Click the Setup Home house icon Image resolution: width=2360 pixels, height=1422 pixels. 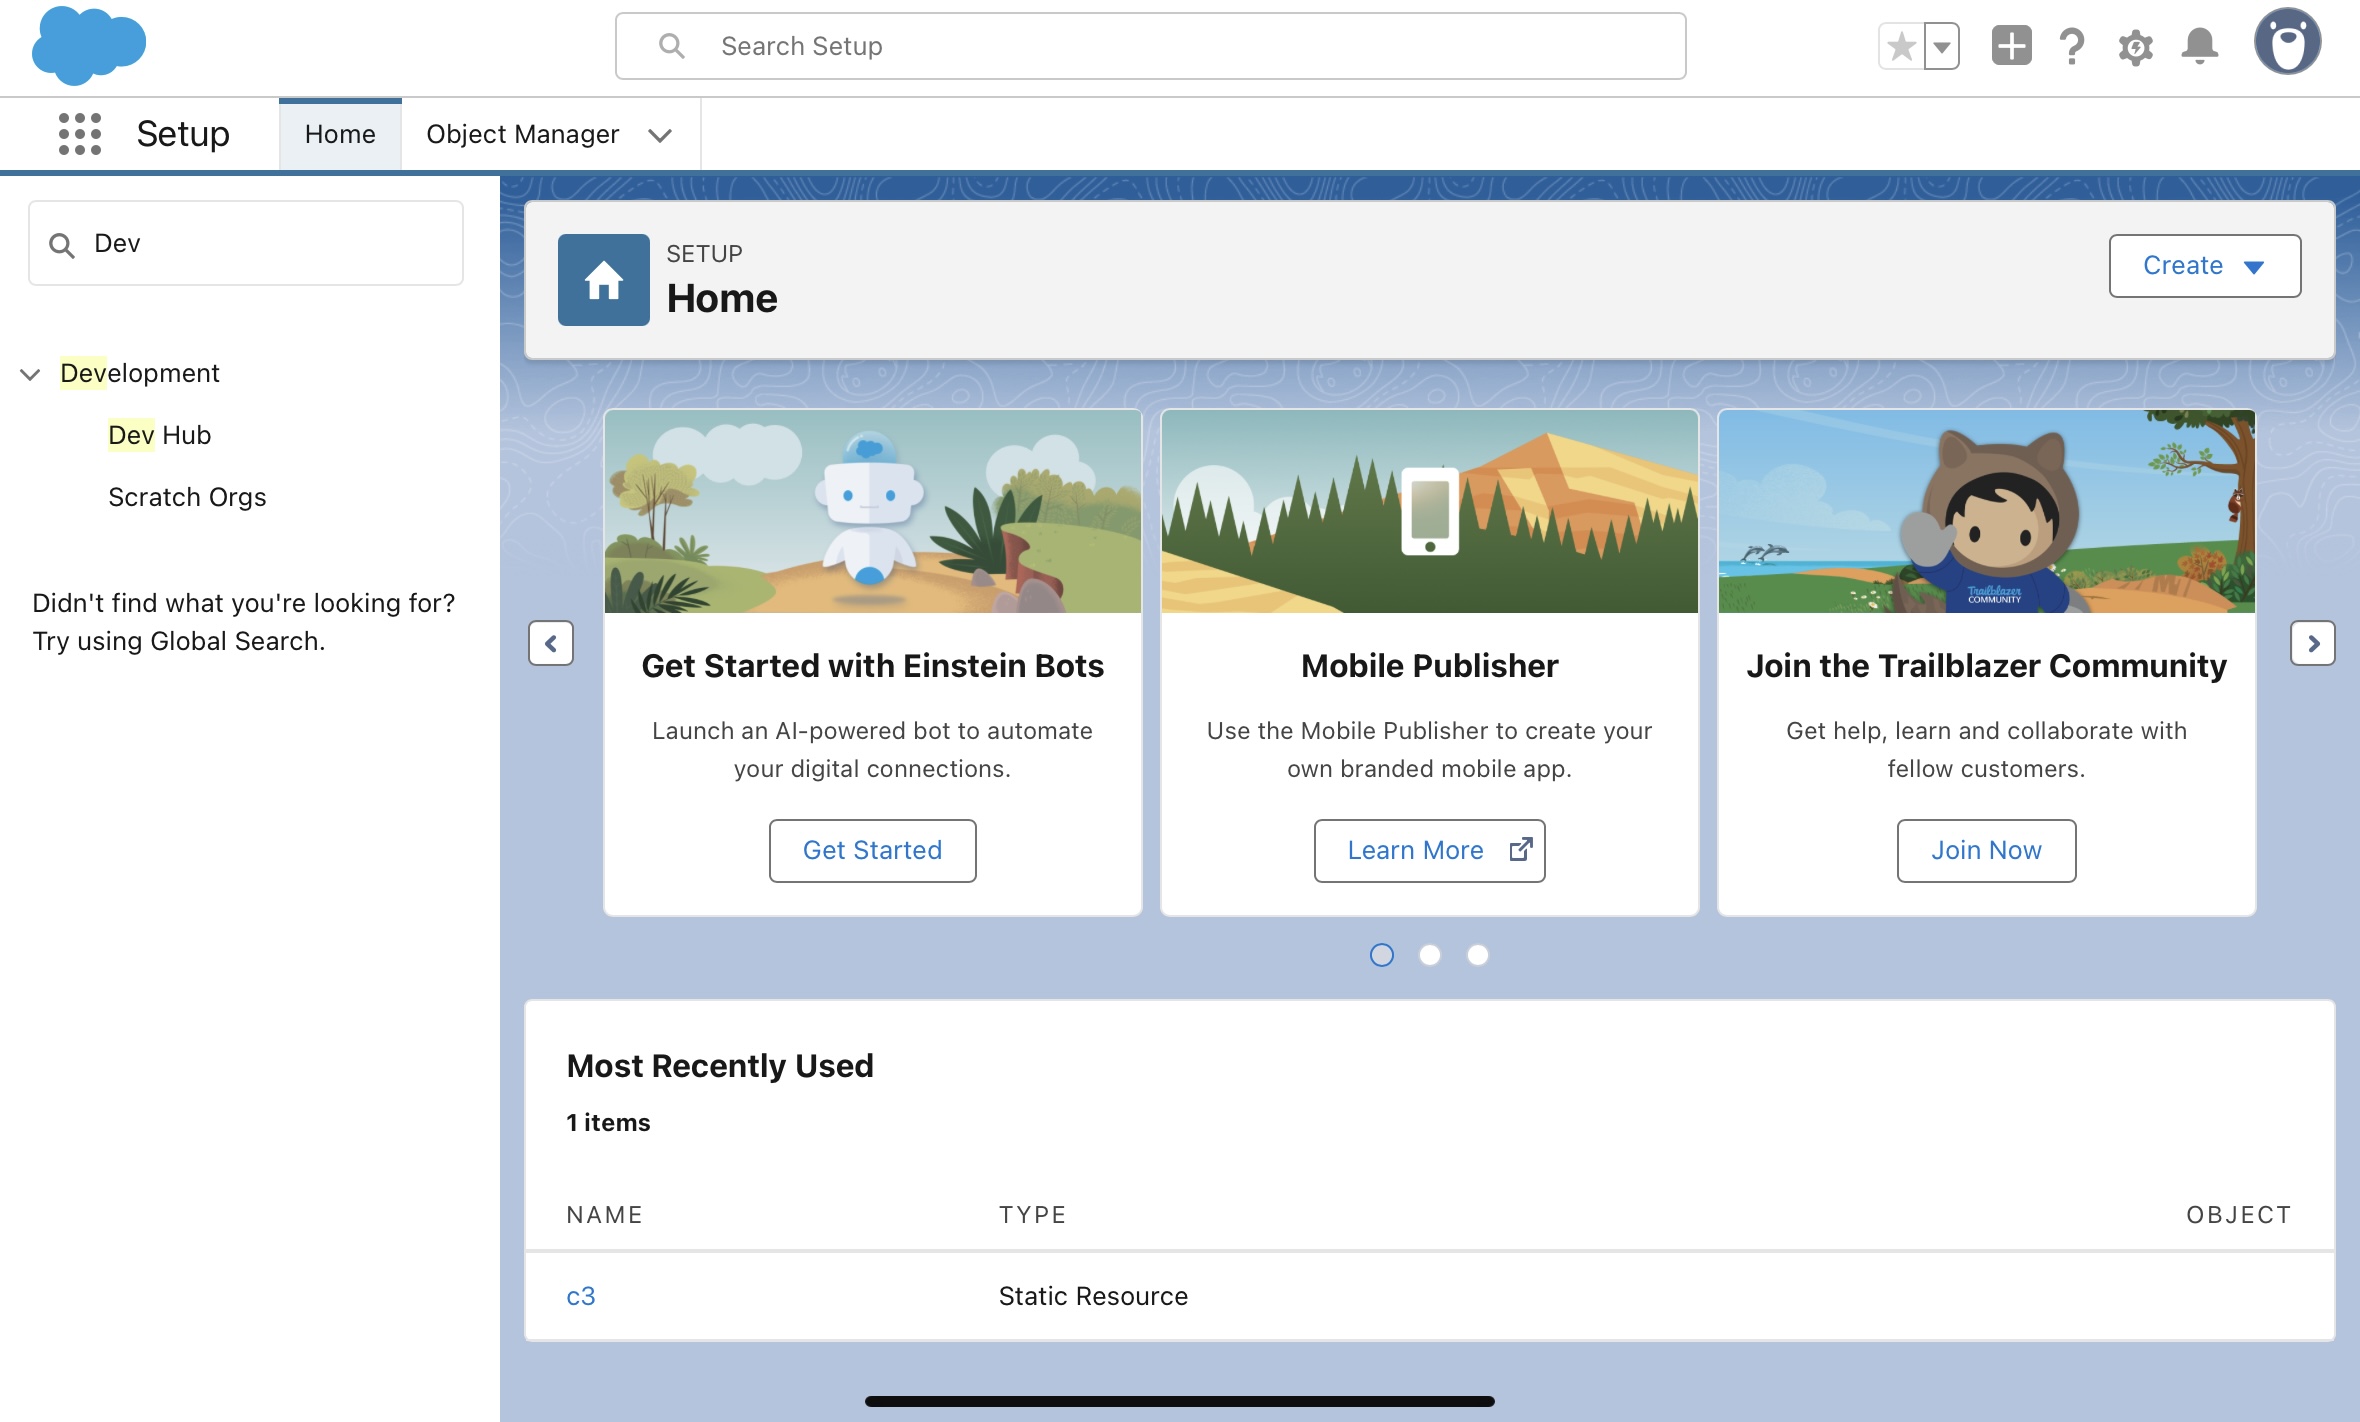pos(604,280)
